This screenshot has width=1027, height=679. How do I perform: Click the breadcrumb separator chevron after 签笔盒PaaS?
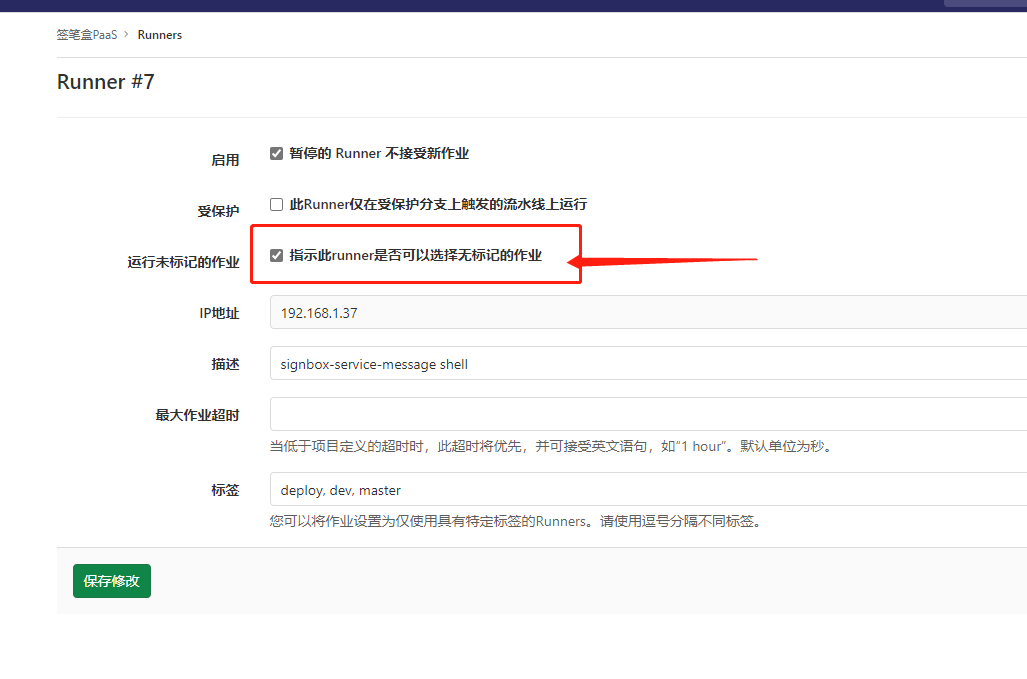click(x=126, y=34)
